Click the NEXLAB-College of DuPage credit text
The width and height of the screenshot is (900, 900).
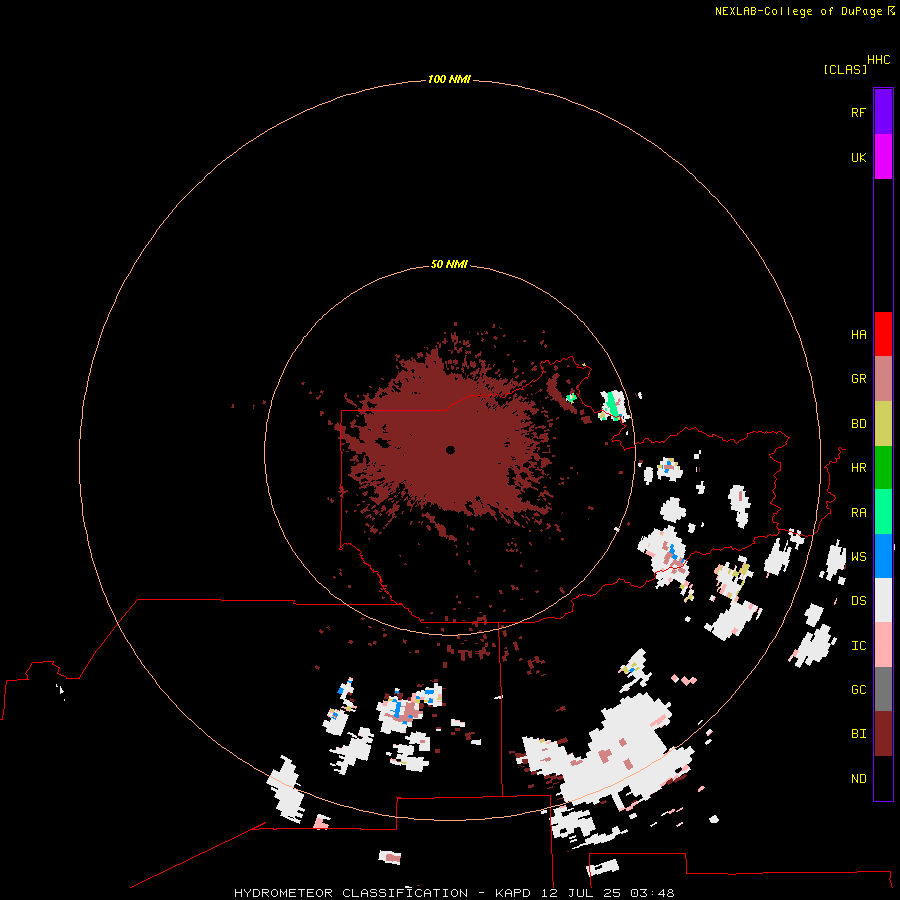point(800,11)
